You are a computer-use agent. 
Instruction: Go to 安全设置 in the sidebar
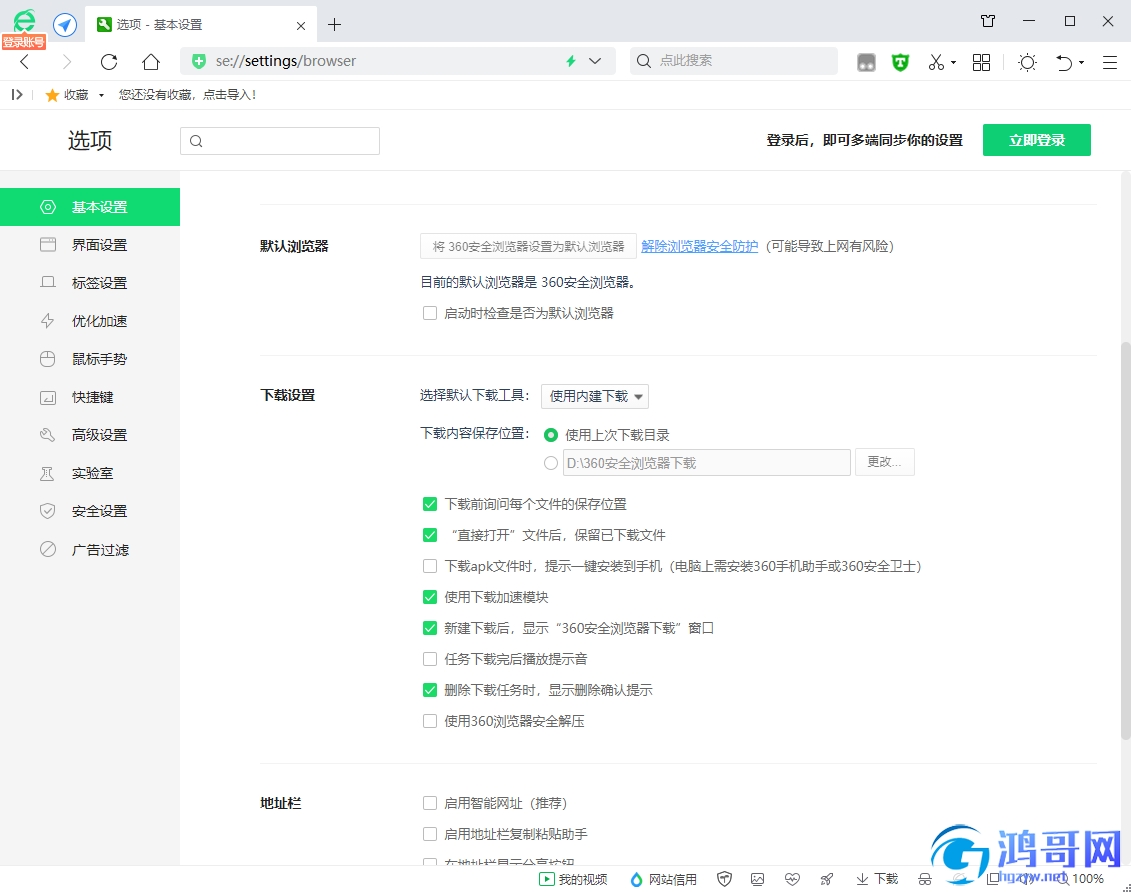point(90,511)
